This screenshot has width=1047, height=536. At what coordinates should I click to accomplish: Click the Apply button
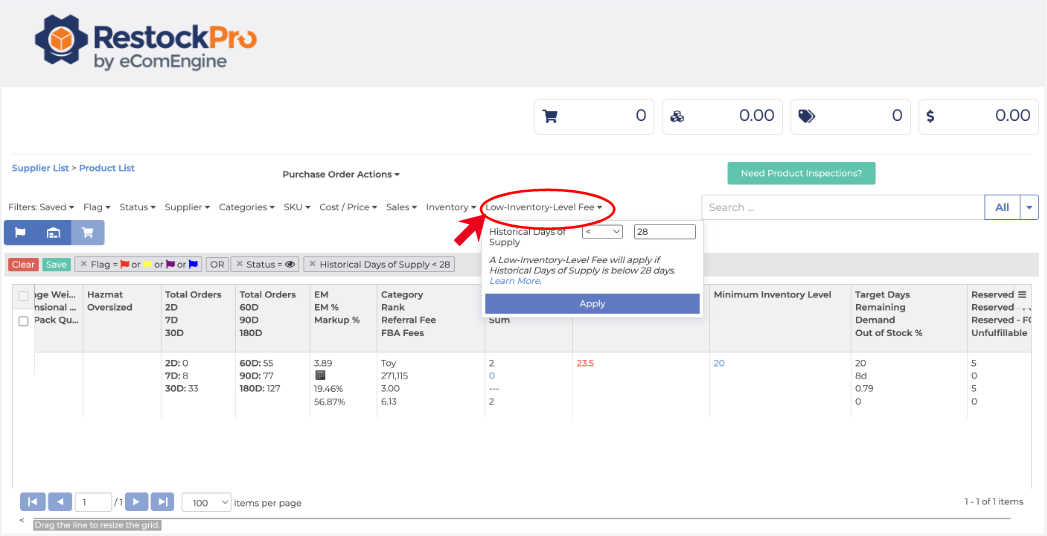[592, 304]
